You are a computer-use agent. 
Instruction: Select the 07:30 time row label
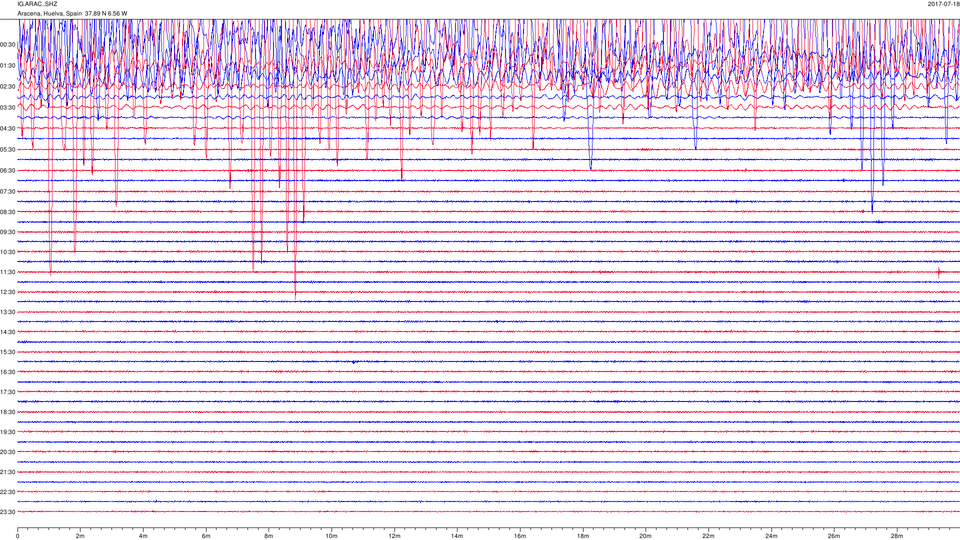pos(7,191)
